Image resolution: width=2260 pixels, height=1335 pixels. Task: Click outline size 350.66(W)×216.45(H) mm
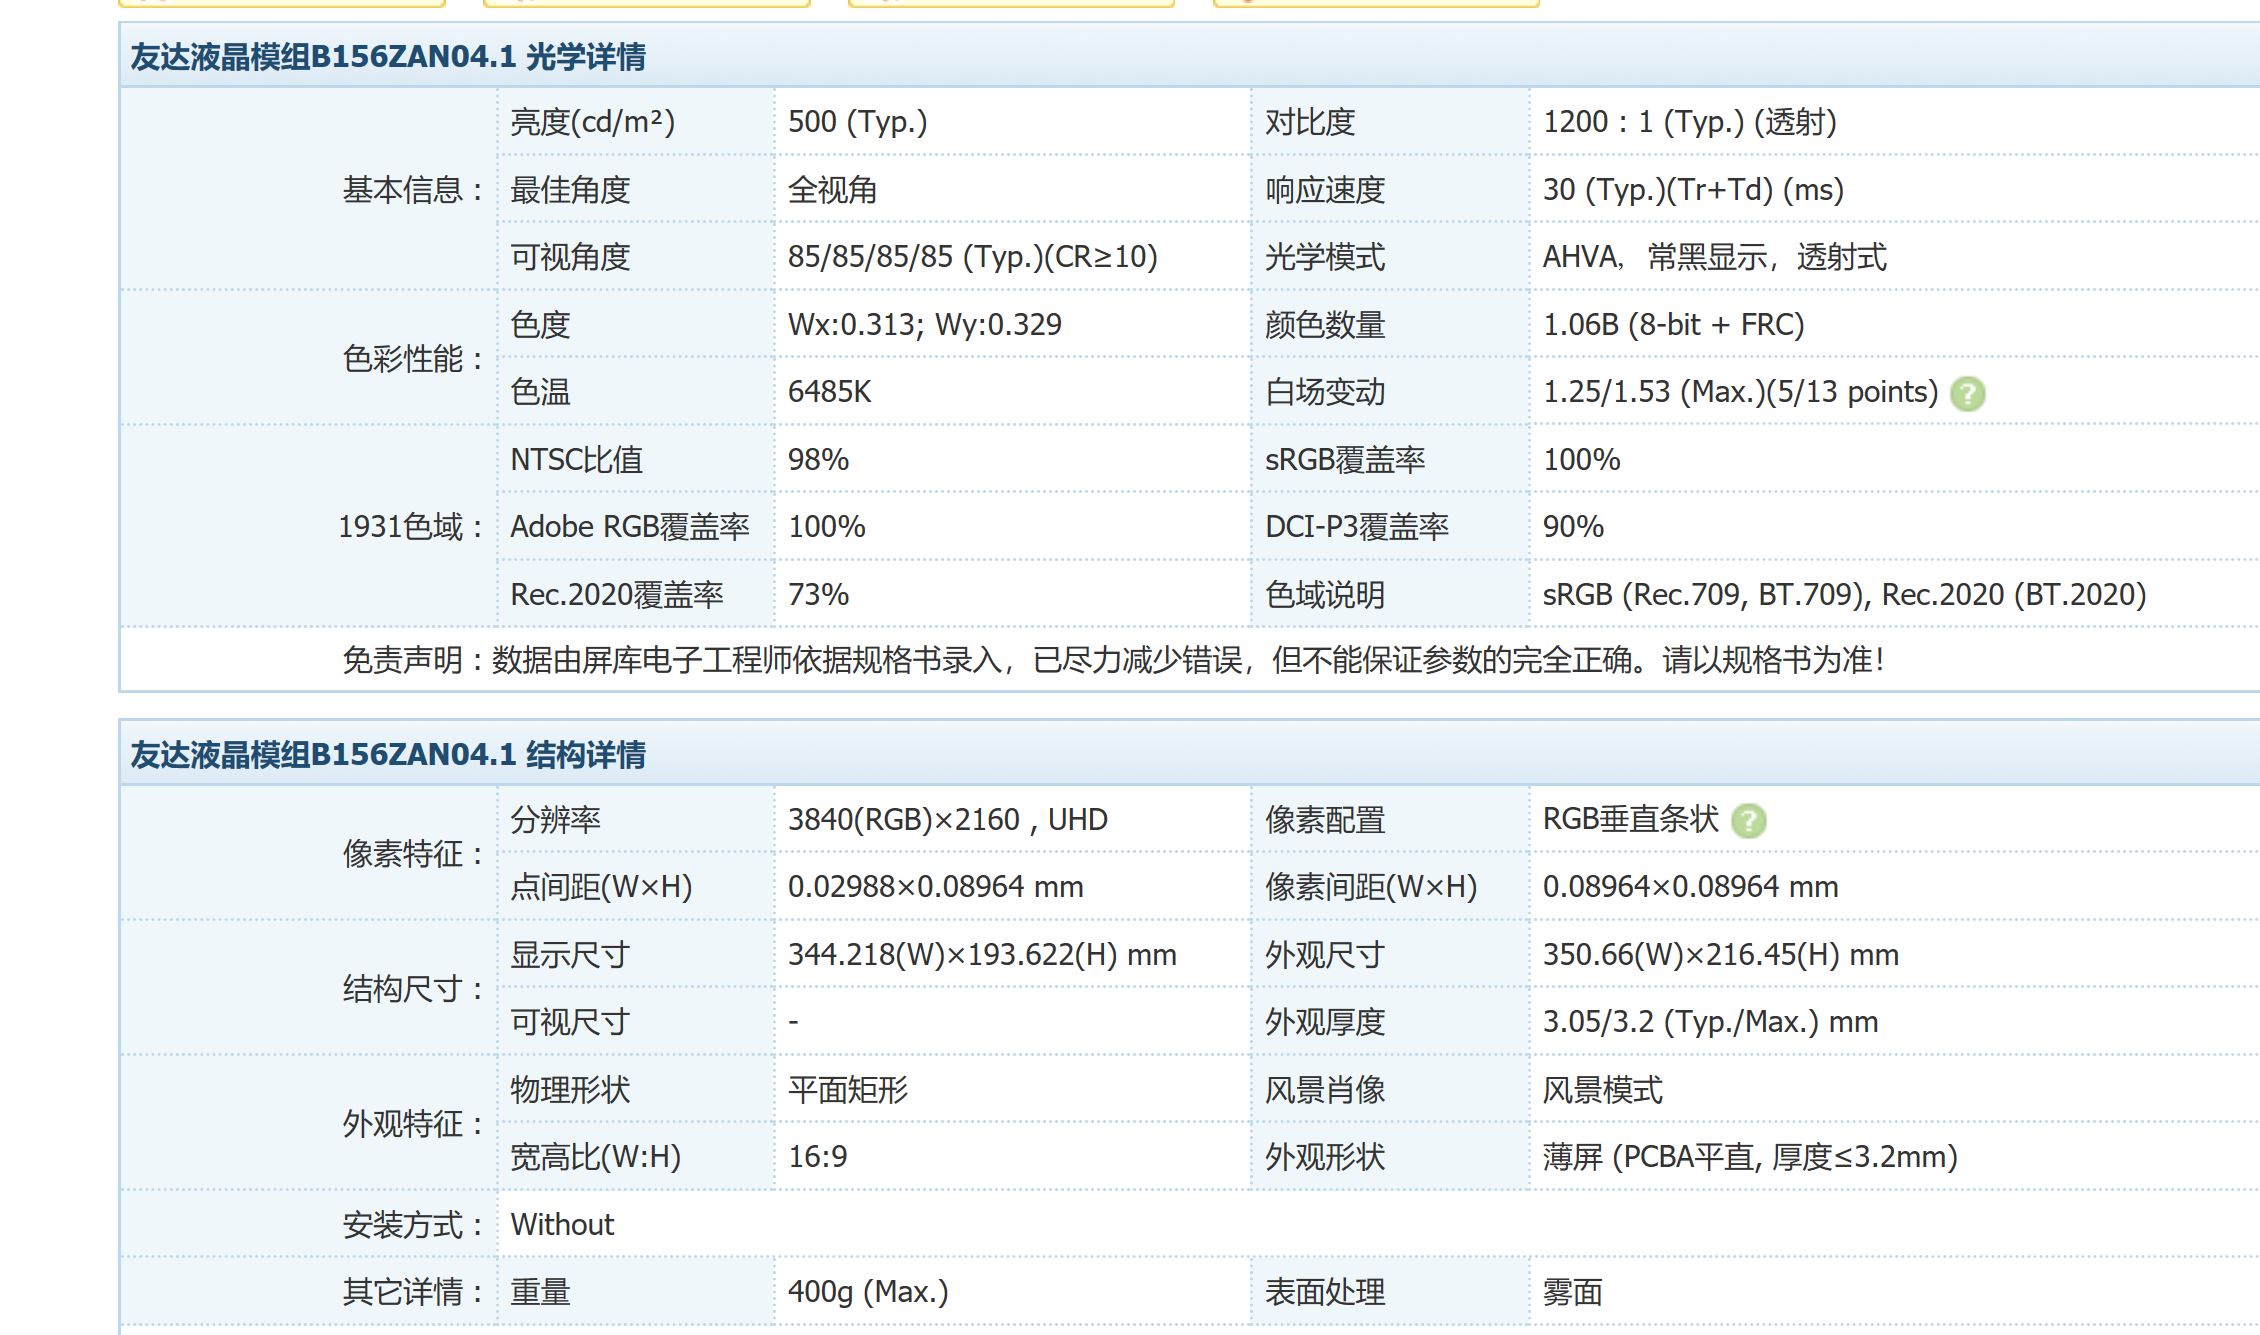click(x=1720, y=955)
